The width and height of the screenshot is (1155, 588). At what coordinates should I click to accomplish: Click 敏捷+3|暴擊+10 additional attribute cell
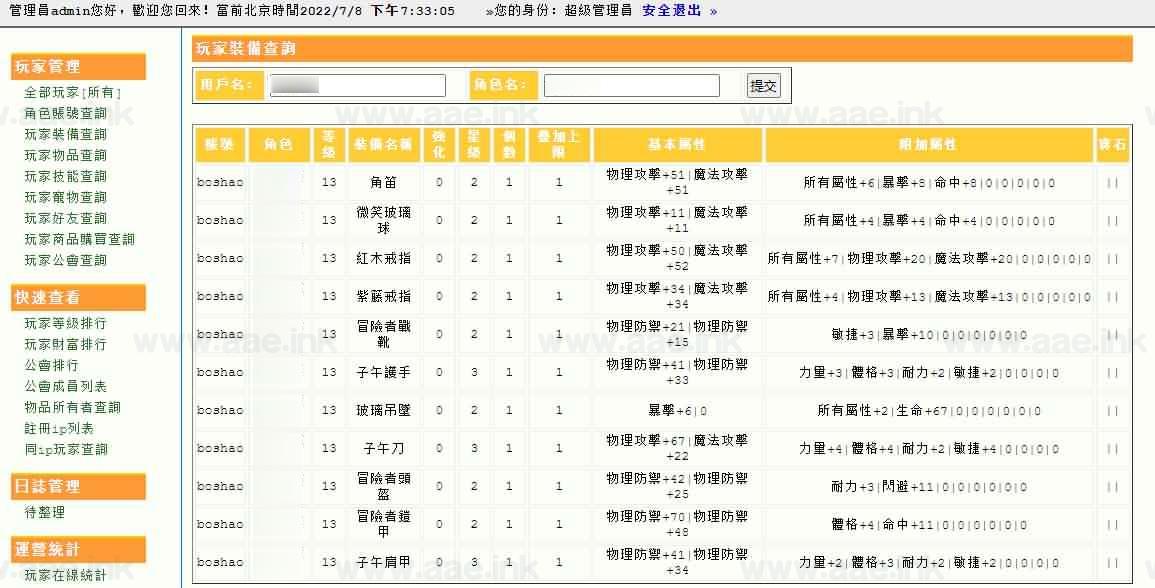(x=928, y=335)
